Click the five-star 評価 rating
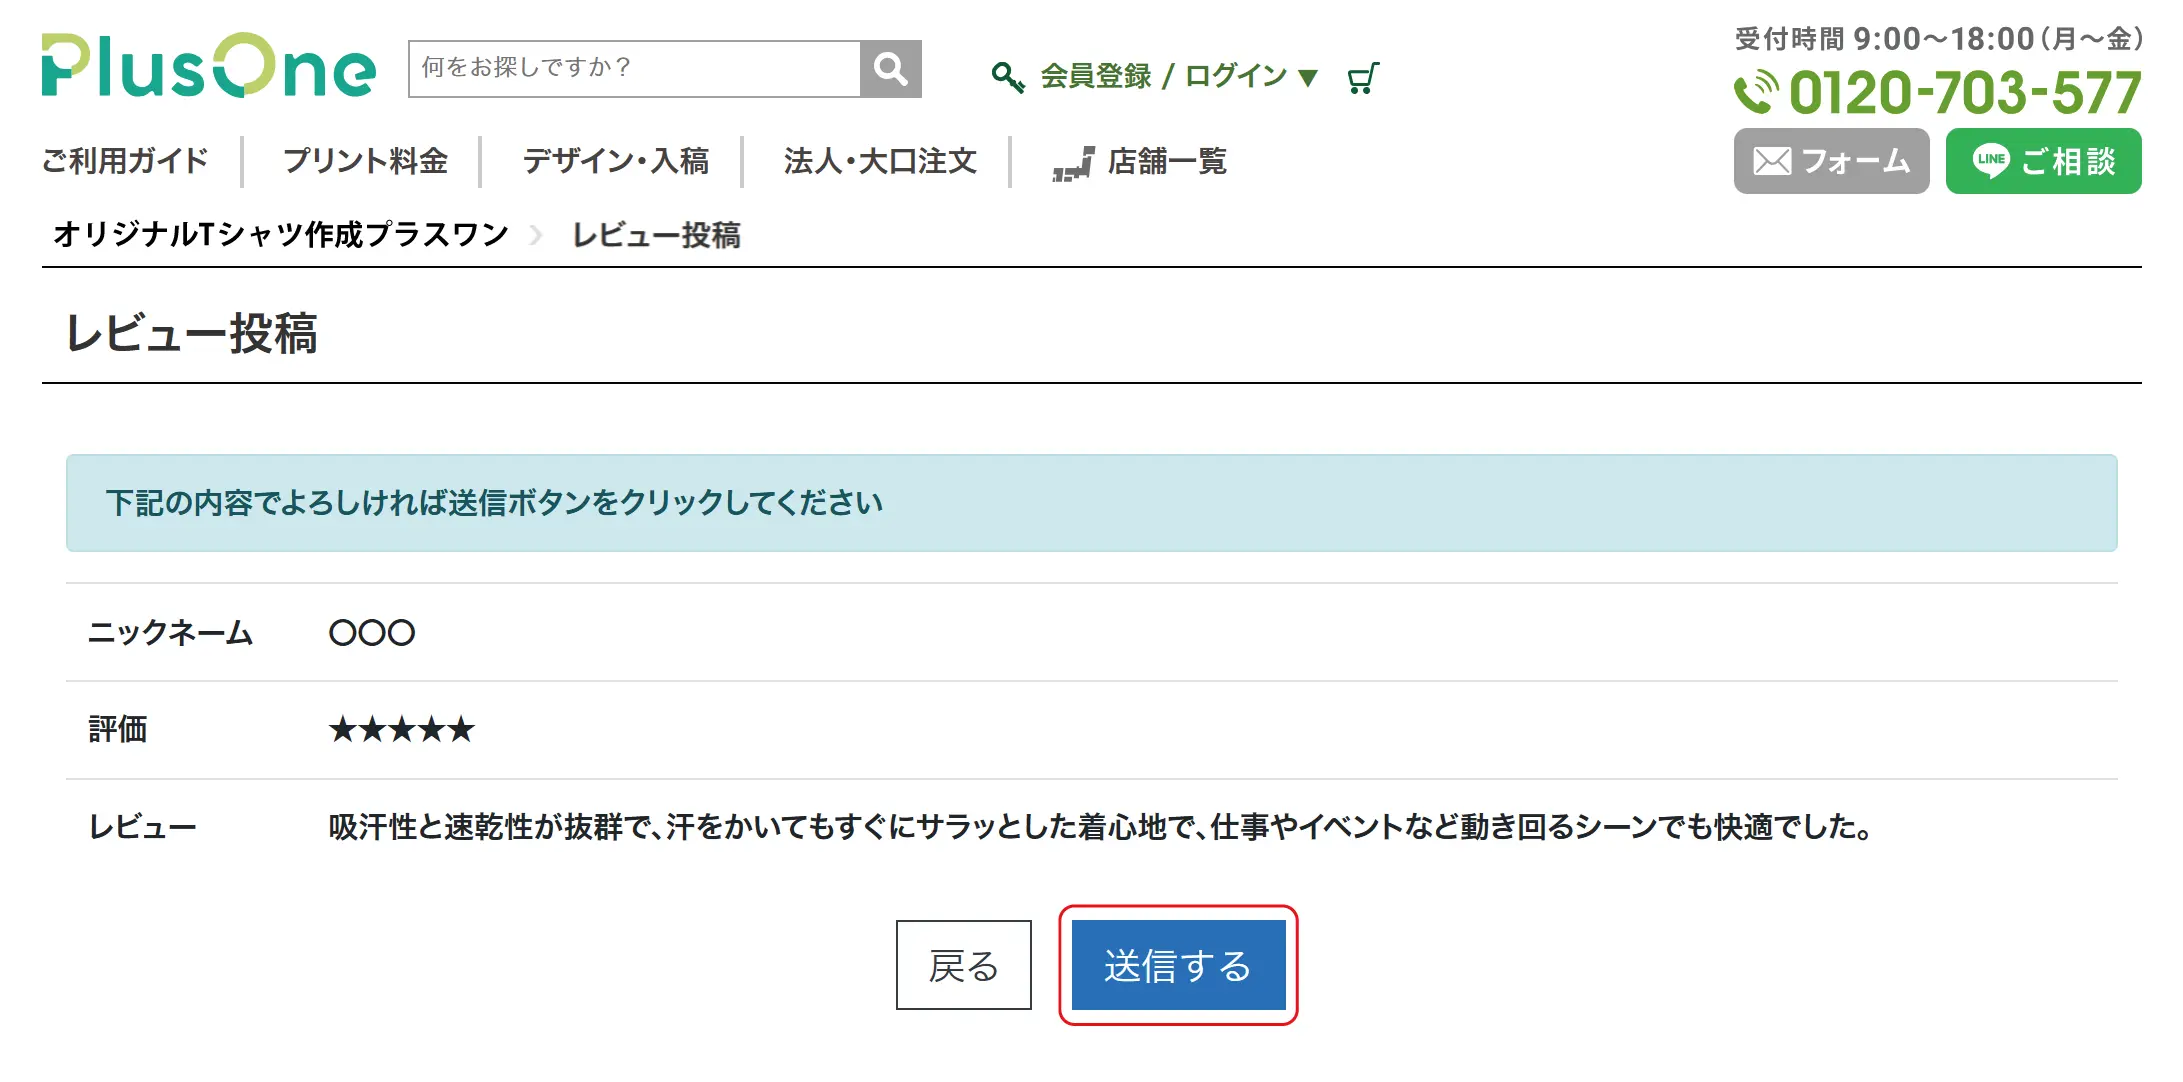Viewport: 2183px width, 1082px height. [401, 730]
